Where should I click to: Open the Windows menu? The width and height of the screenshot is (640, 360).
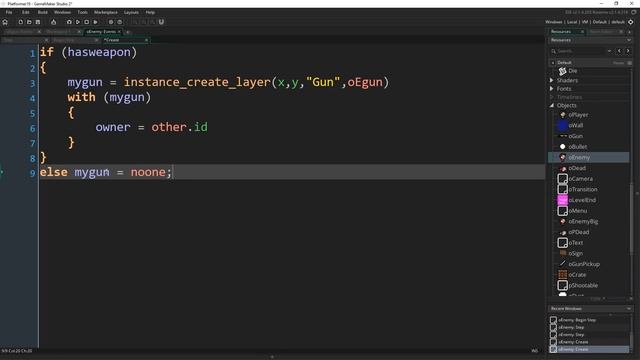point(62,12)
